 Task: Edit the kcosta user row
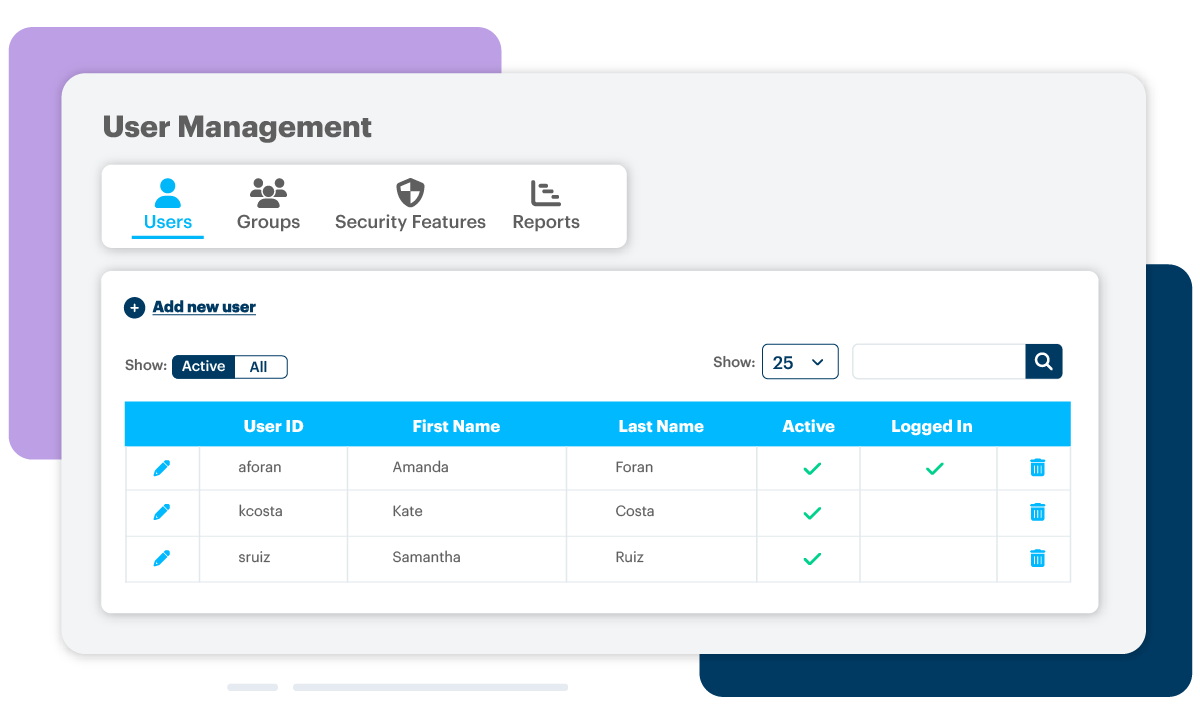pyautogui.click(x=162, y=512)
